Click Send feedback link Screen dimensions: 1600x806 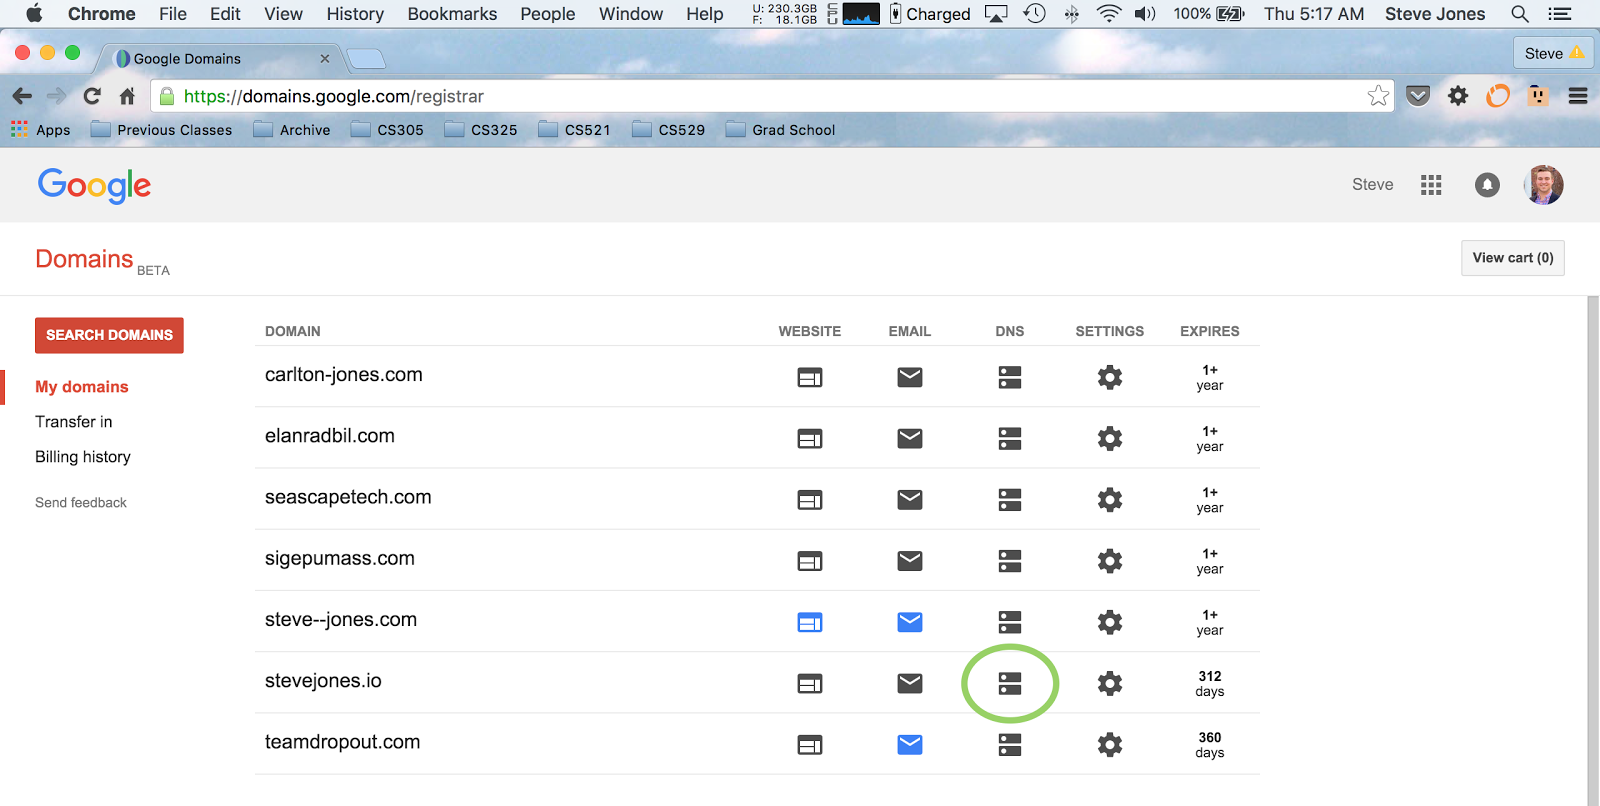pyautogui.click(x=81, y=503)
